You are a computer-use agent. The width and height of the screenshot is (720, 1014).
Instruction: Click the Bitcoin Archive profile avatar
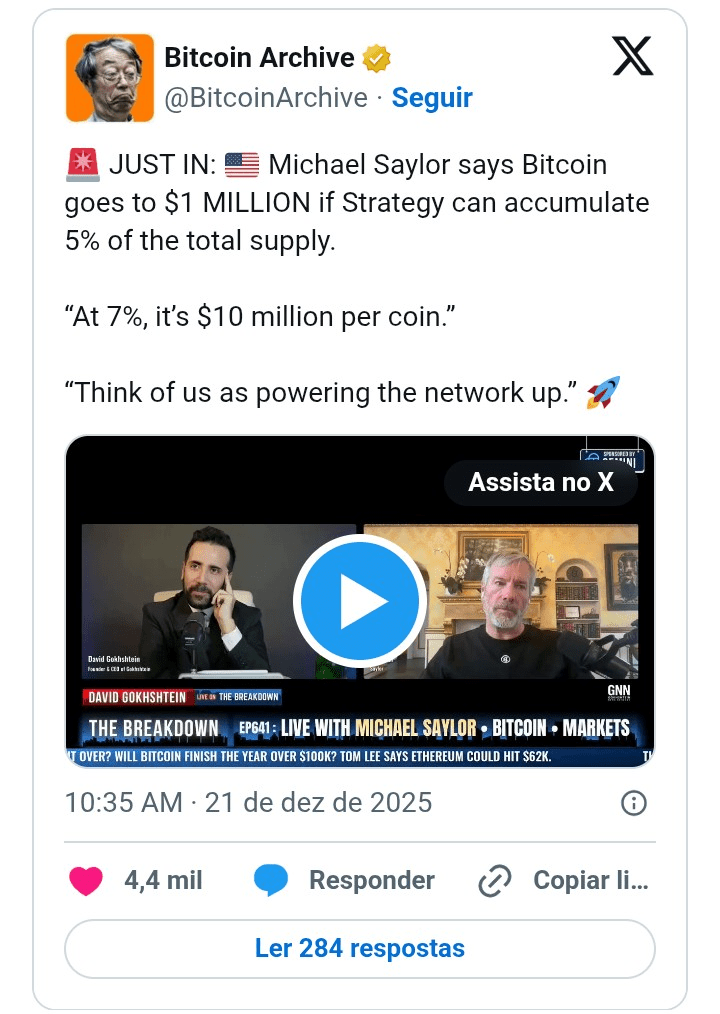coord(110,78)
